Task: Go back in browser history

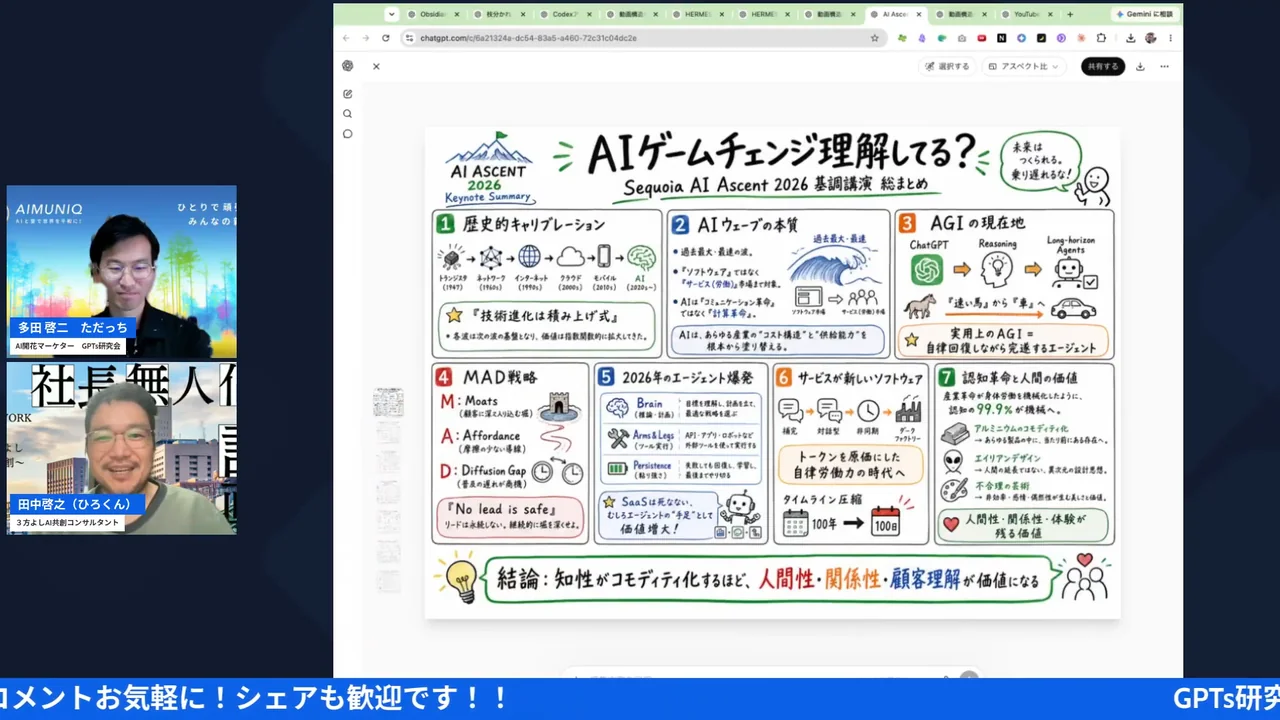Action: click(x=346, y=38)
